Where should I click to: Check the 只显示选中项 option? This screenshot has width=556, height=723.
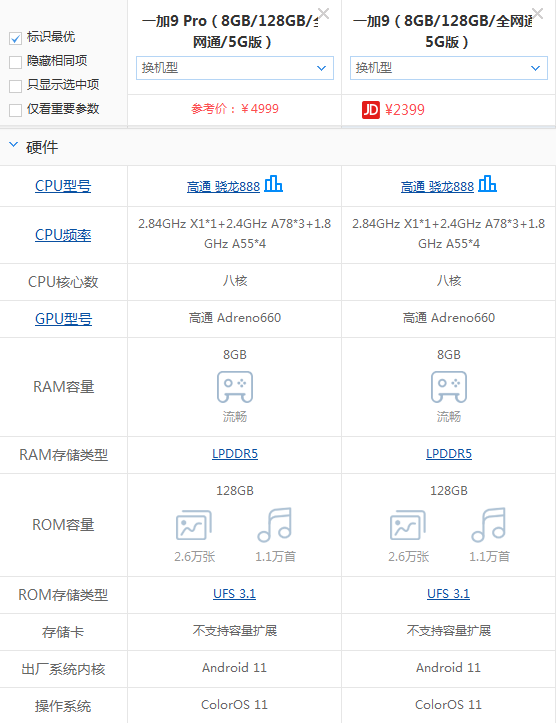(x=15, y=86)
